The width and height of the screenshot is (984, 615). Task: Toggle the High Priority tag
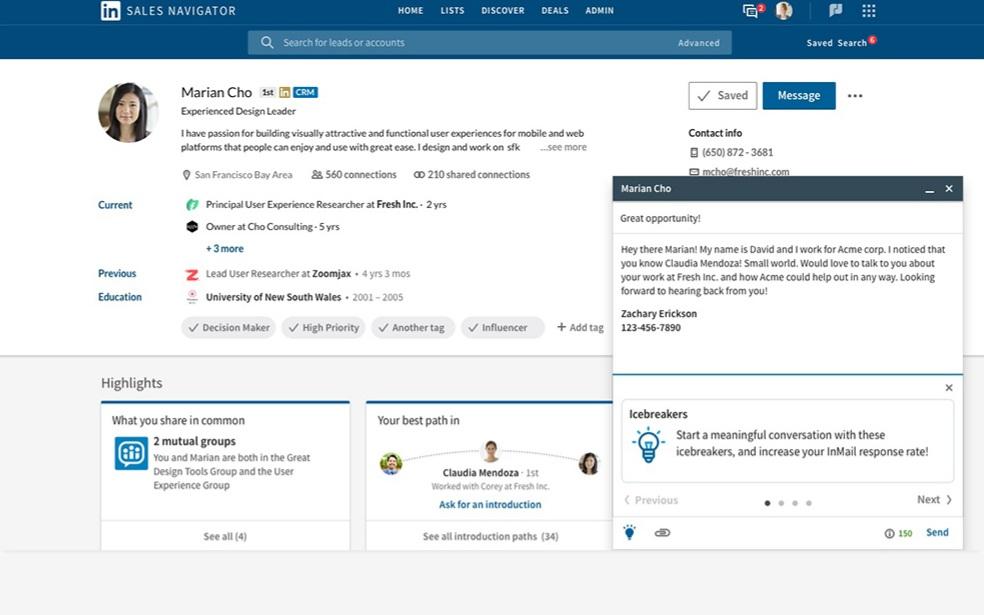click(323, 328)
